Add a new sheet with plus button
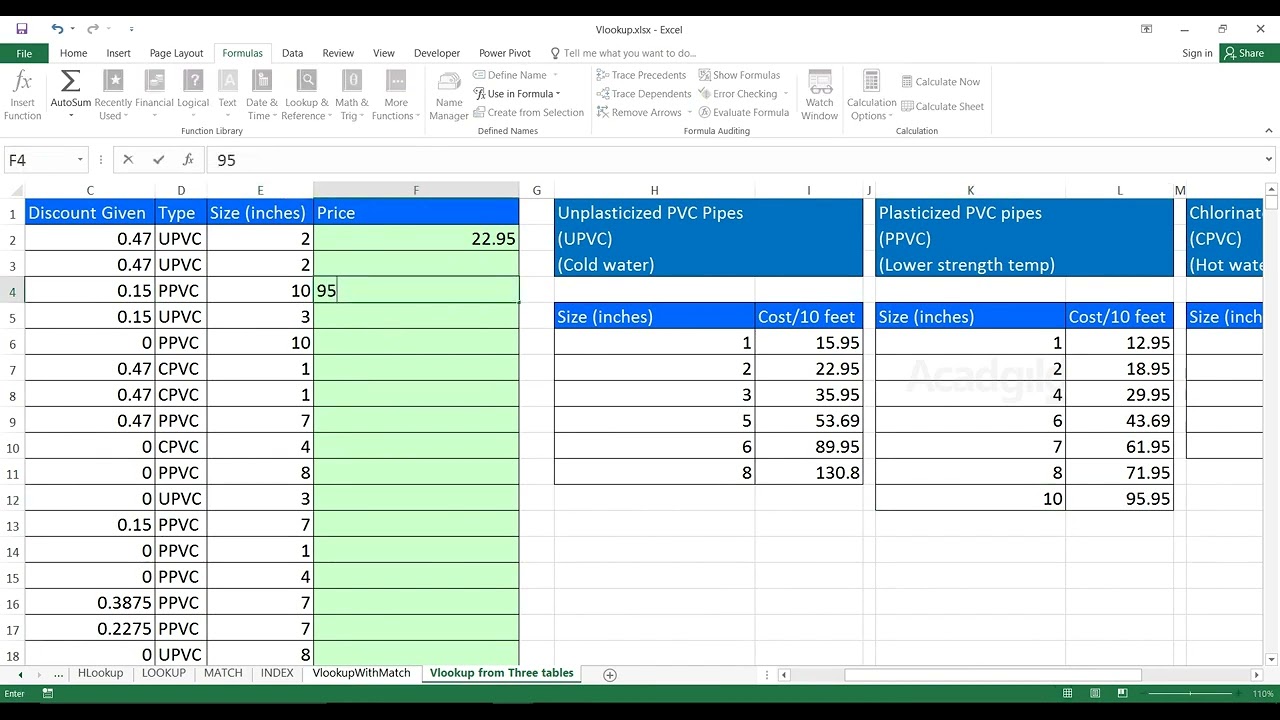1280x720 pixels. click(x=610, y=674)
